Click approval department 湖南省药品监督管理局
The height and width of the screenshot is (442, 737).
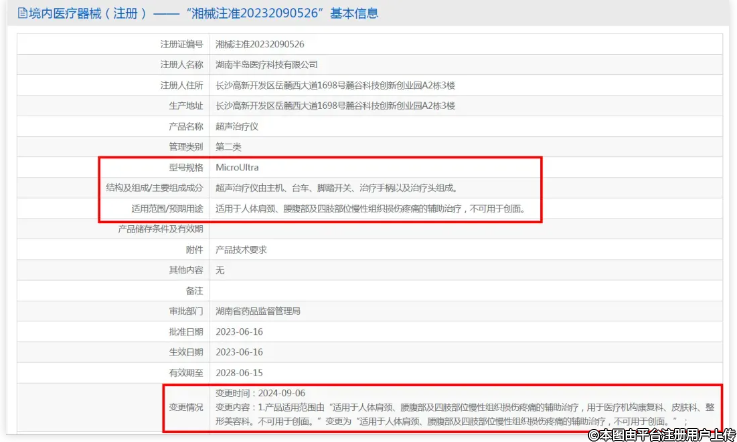(259, 311)
